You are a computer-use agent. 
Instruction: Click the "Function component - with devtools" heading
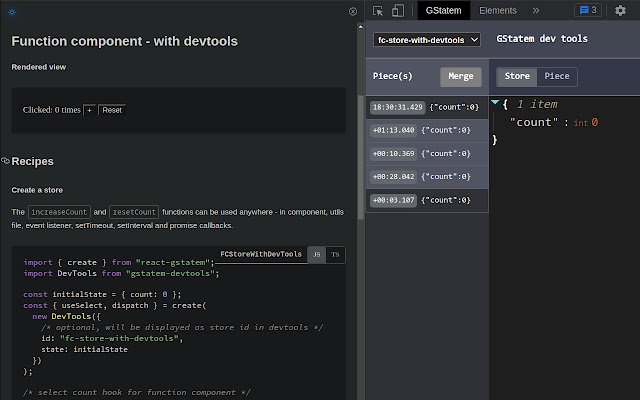124,41
